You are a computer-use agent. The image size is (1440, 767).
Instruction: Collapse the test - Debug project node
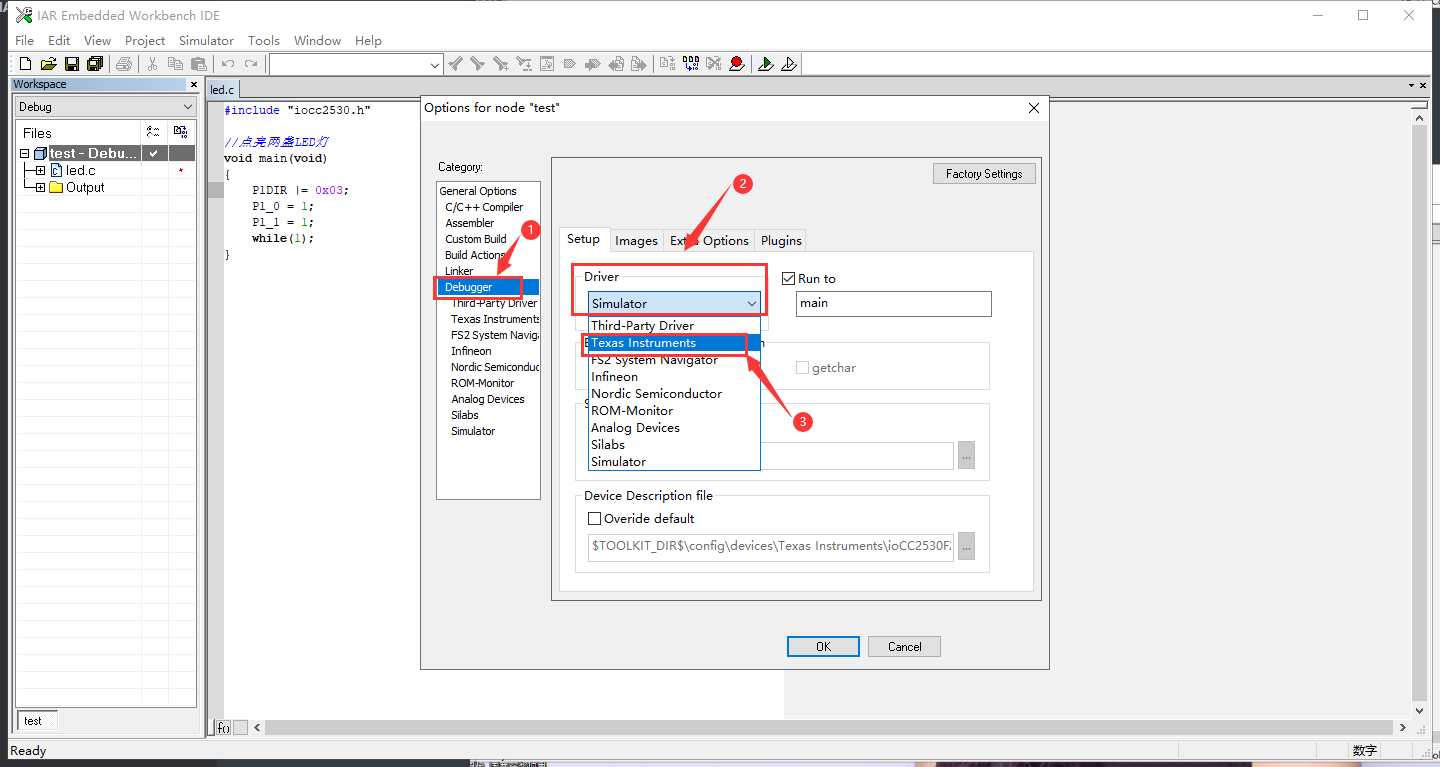point(25,154)
